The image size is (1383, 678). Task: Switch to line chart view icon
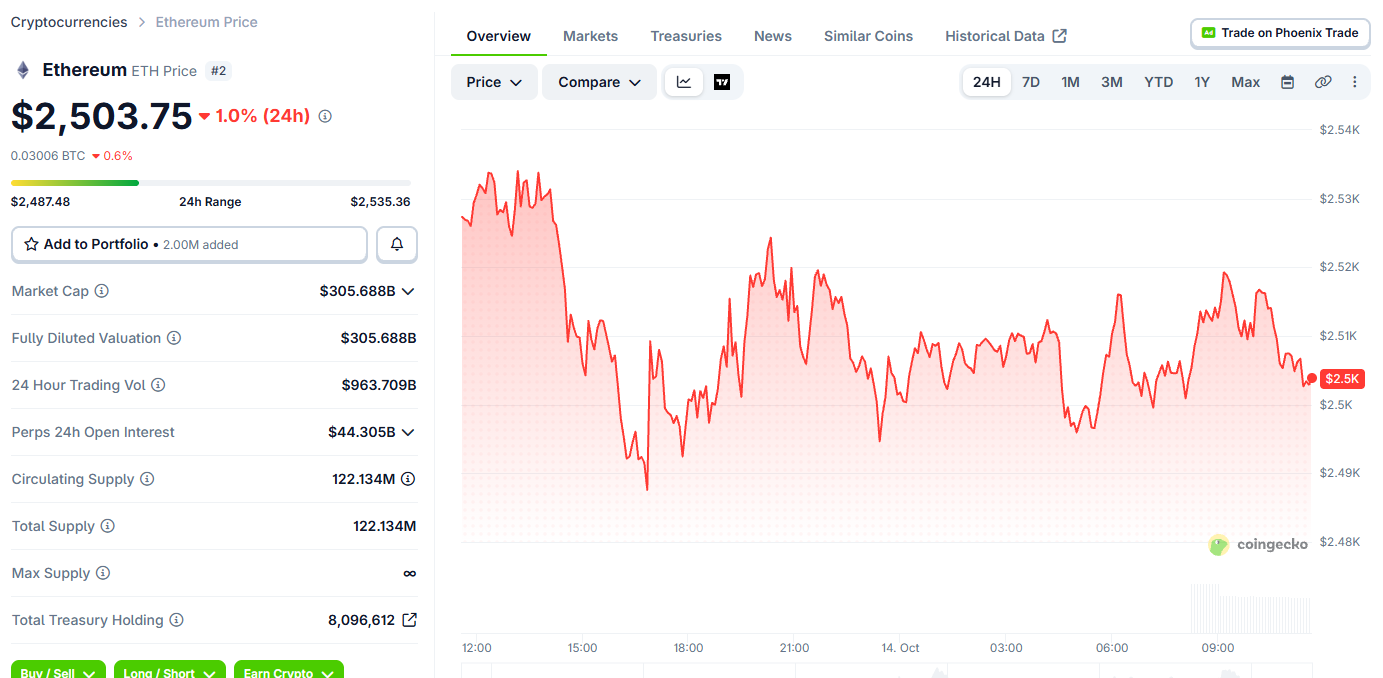(684, 82)
